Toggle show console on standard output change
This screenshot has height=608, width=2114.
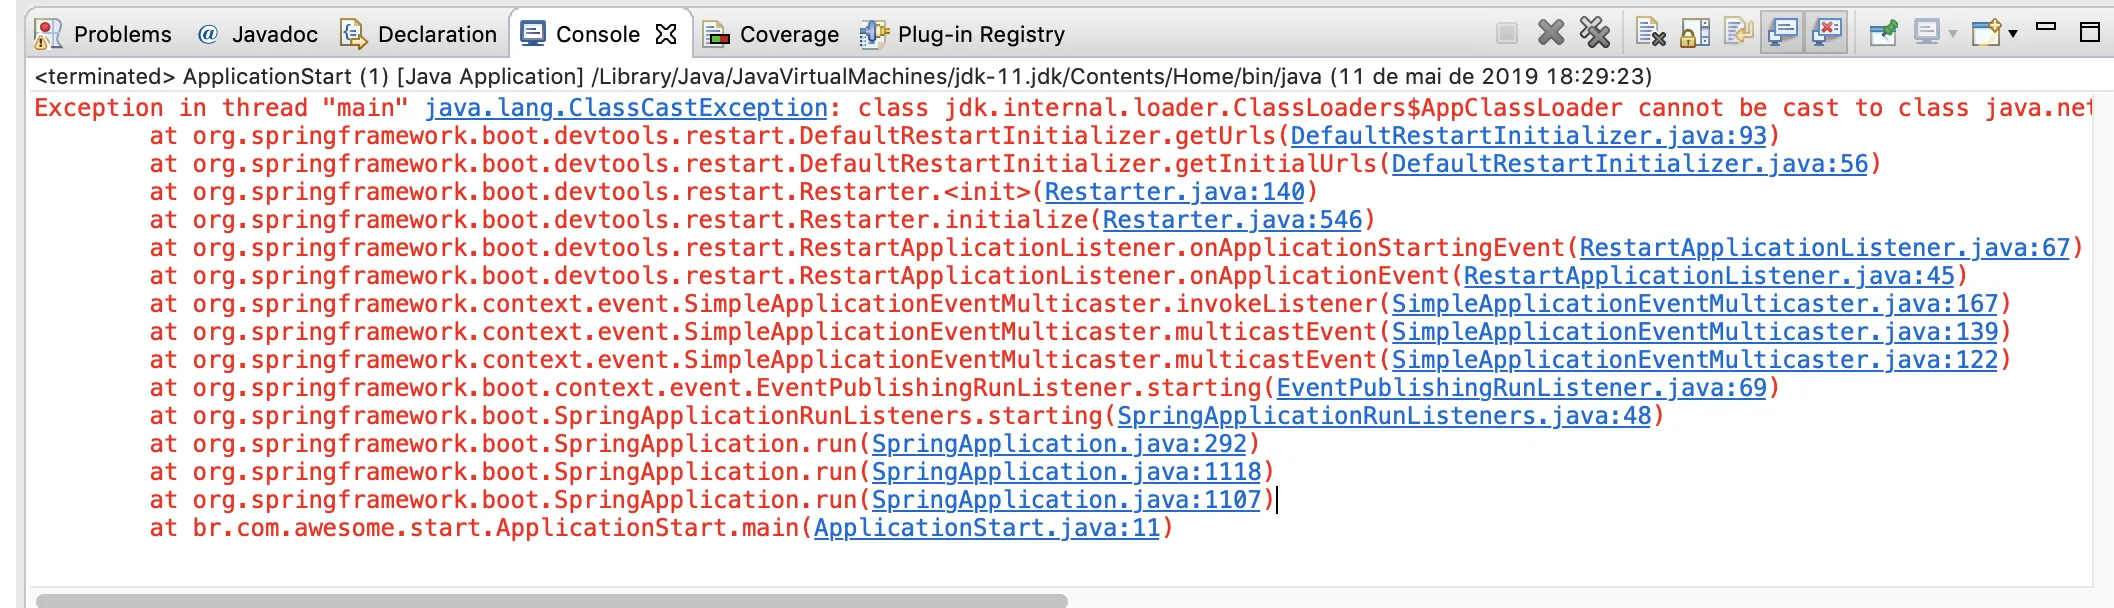click(x=1782, y=33)
